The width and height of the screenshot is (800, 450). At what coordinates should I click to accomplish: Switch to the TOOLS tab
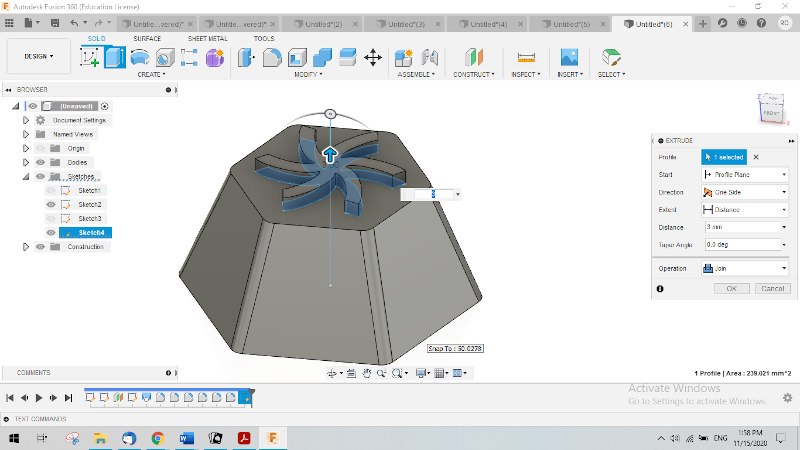[264, 38]
